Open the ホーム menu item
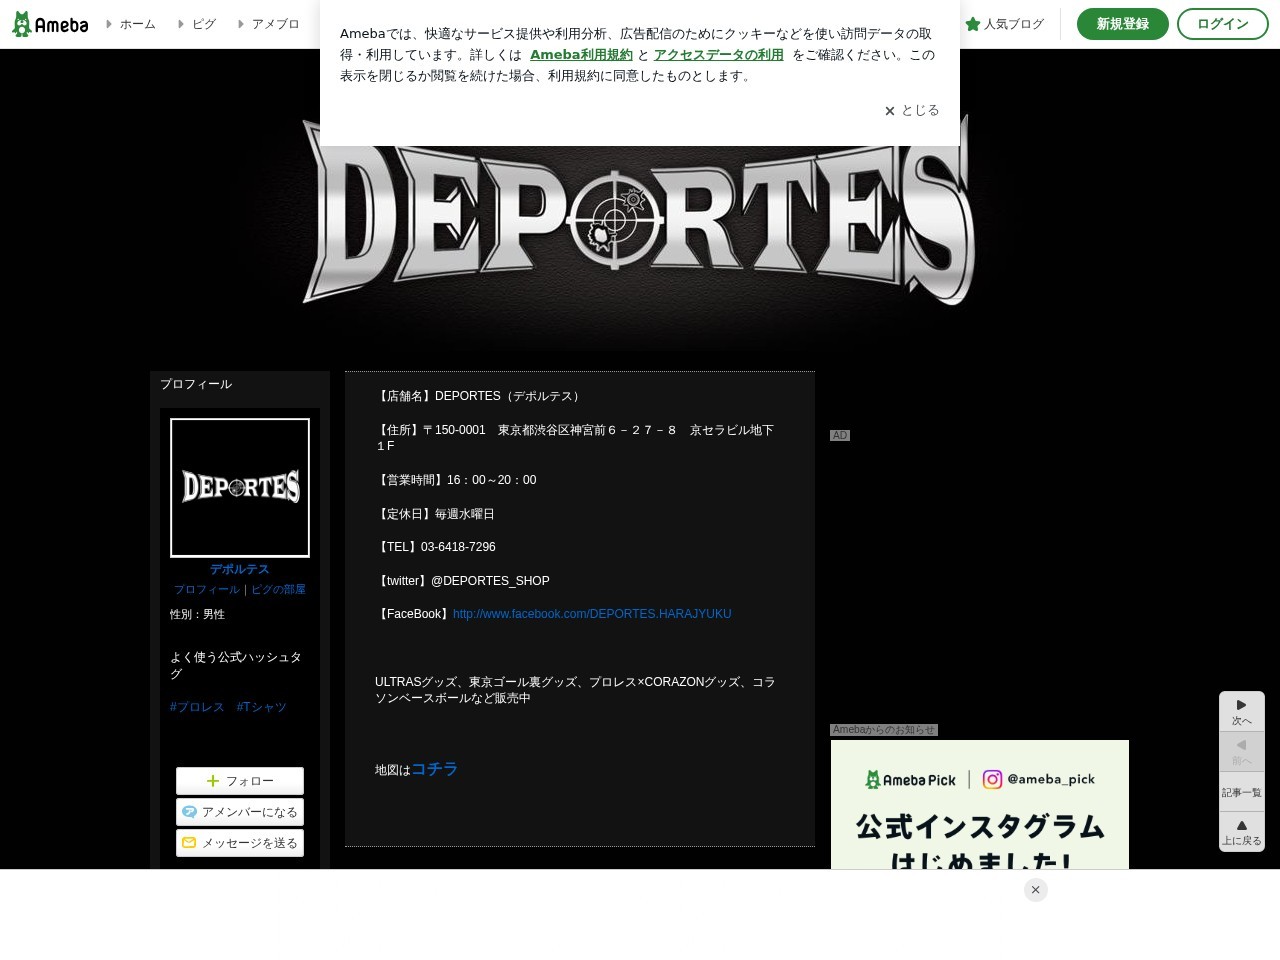 [137, 24]
